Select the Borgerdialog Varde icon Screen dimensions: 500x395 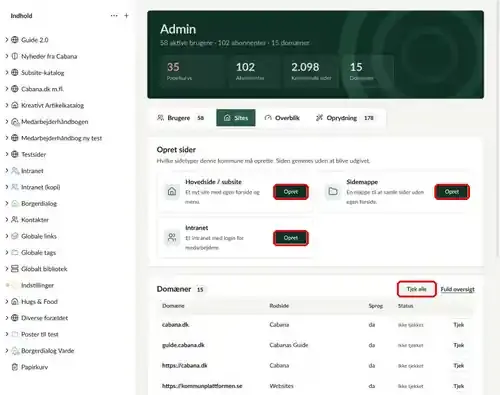15,351
